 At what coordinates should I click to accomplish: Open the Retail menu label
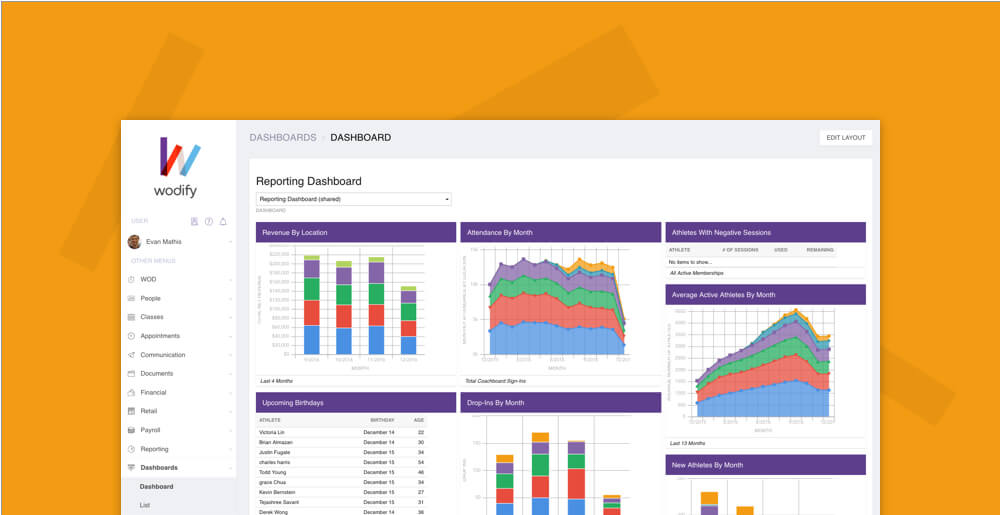149,411
